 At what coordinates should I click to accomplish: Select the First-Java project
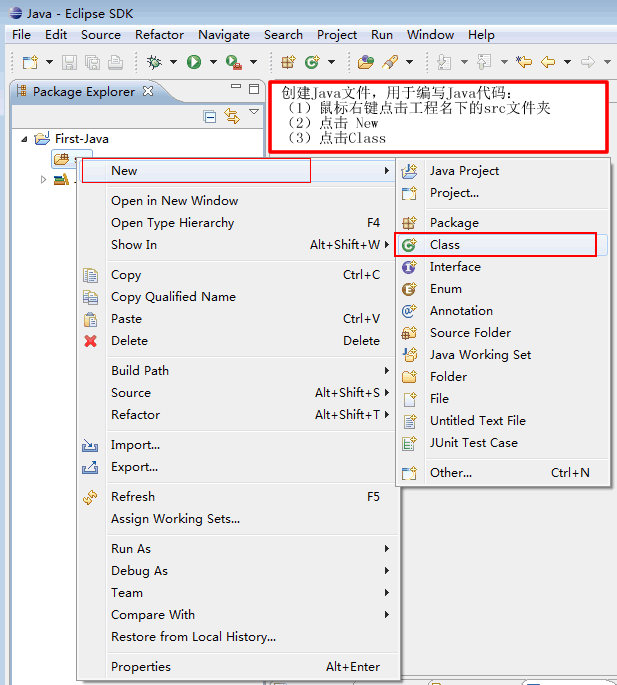[x=82, y=139]
